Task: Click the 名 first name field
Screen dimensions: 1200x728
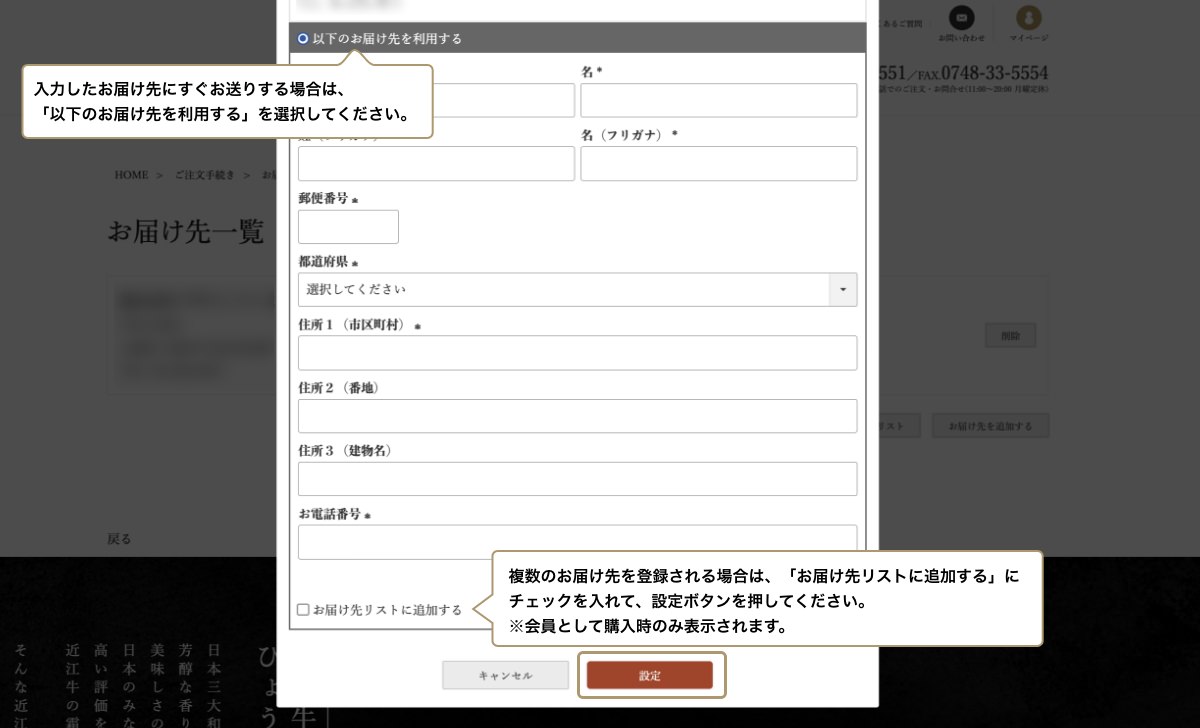Action: coord(718,100)
